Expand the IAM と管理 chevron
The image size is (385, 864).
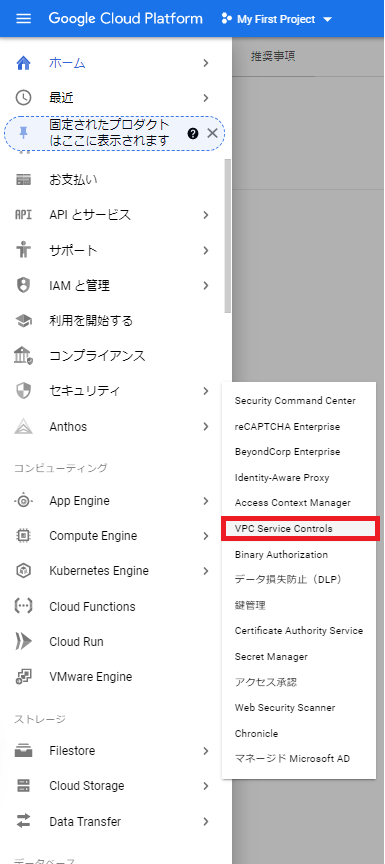tap(206, 285)
